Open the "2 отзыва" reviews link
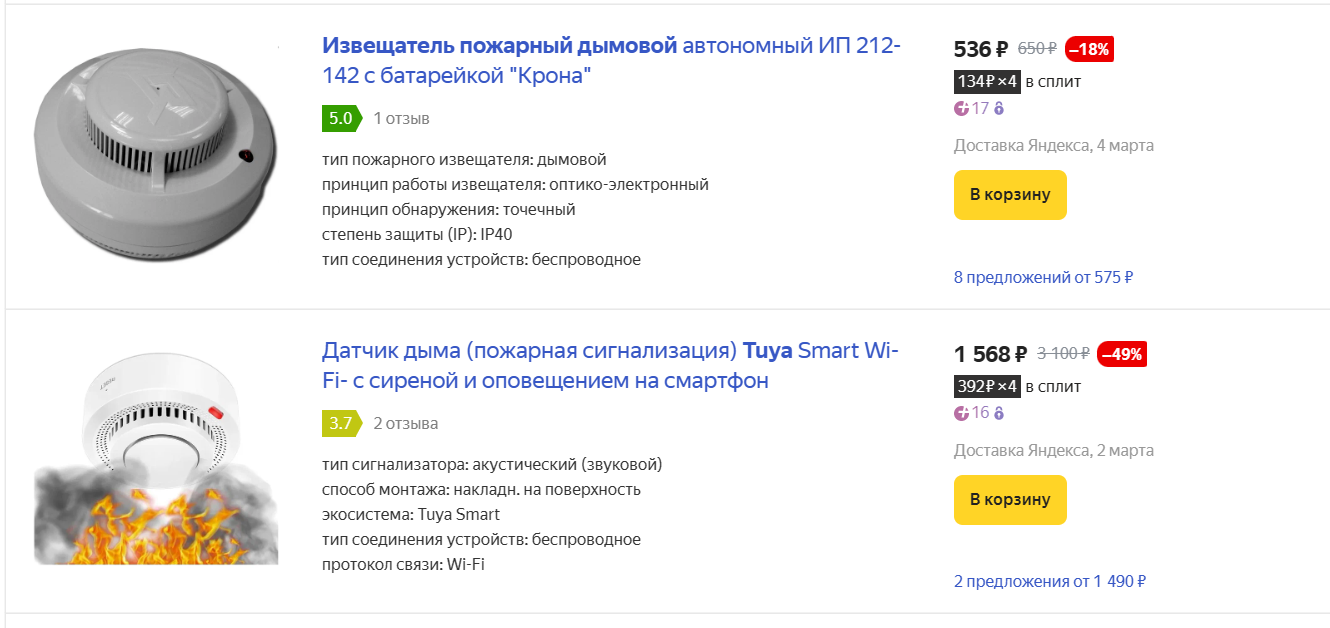This screenshot has height=628, width=1330. (405, 423)
